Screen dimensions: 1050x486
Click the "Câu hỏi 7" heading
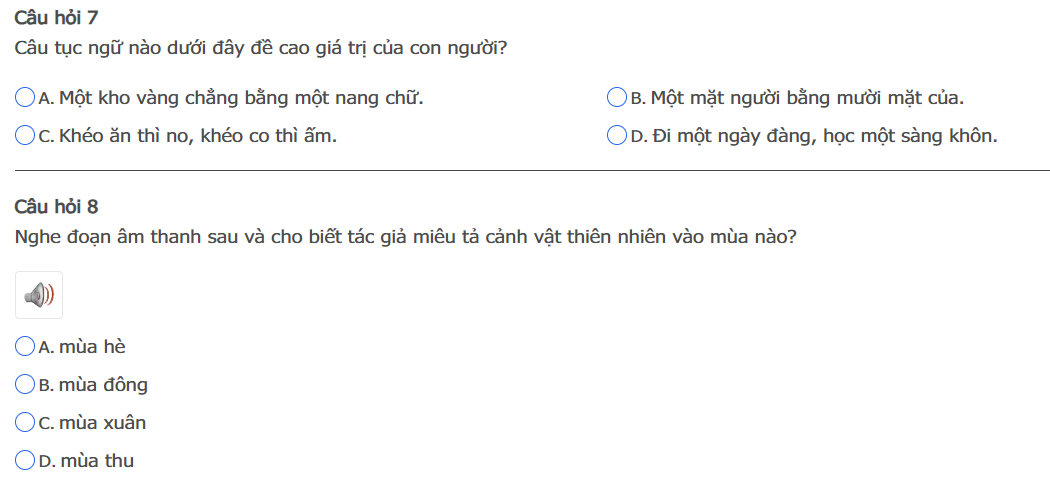tap(57, 17)
